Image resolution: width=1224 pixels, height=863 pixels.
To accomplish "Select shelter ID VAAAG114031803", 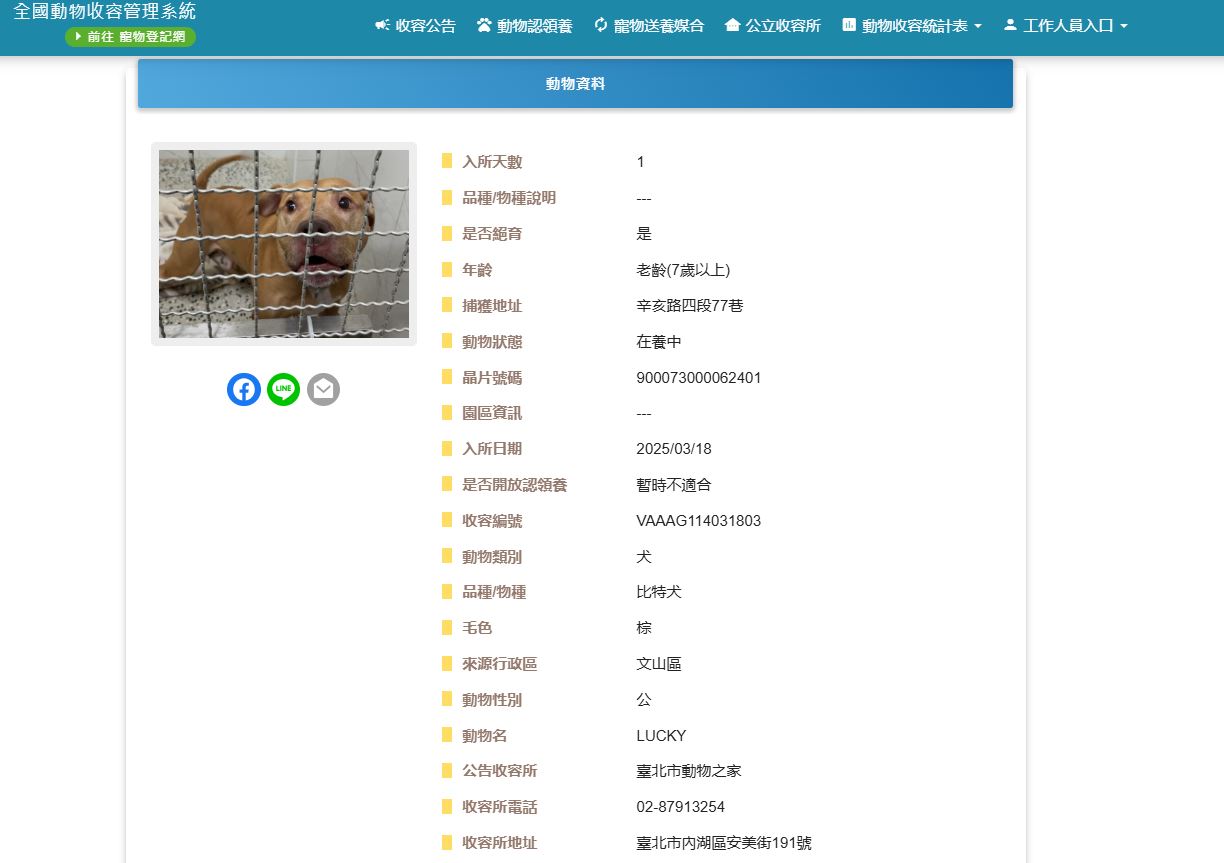I will click(699, 521).
